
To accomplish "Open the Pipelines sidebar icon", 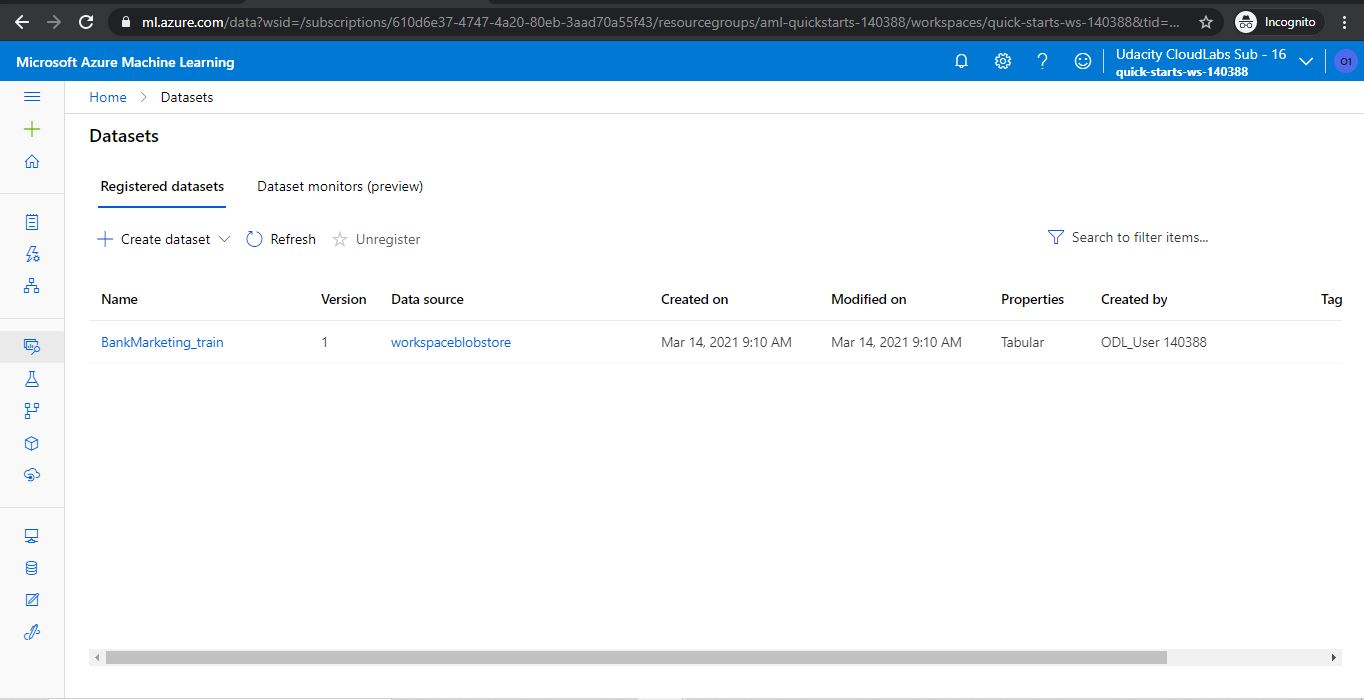I will (31, 410).
